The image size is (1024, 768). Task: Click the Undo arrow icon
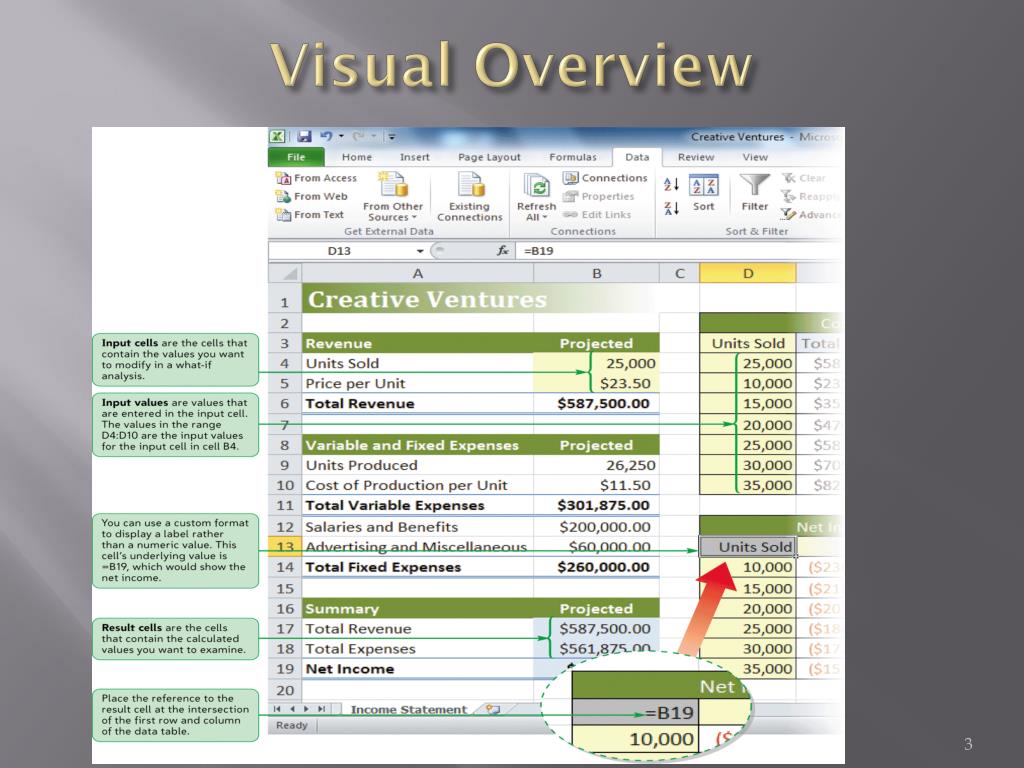(x=326, y=136)
